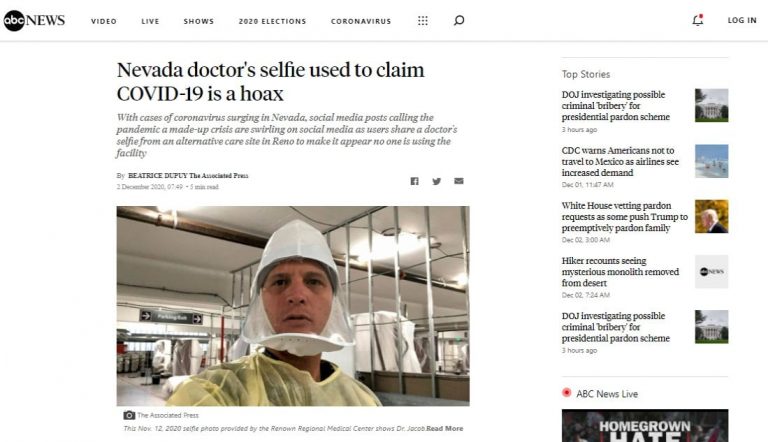
Task: Click the author name Beatrice Dupuy
Action: (x=157, y=175)
